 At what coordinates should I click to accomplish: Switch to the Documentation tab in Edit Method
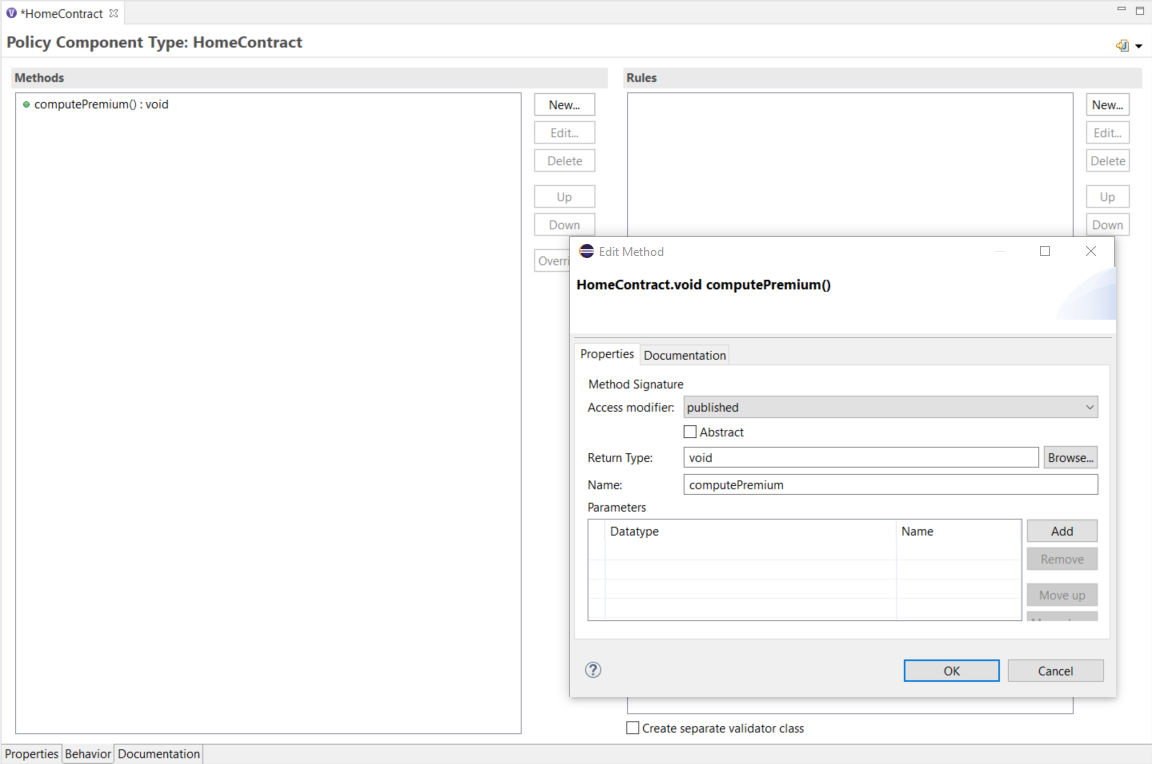coord(685,355)
